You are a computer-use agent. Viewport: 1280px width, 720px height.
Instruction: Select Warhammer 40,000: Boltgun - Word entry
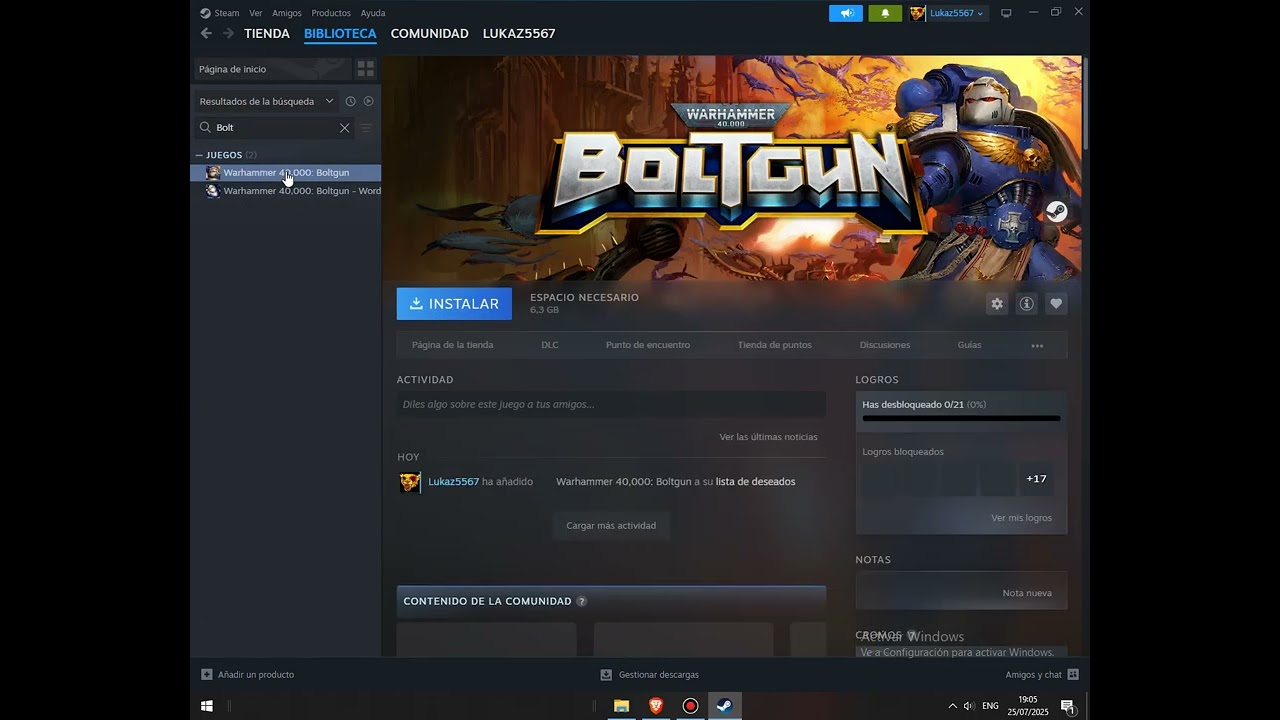(286, 191)
